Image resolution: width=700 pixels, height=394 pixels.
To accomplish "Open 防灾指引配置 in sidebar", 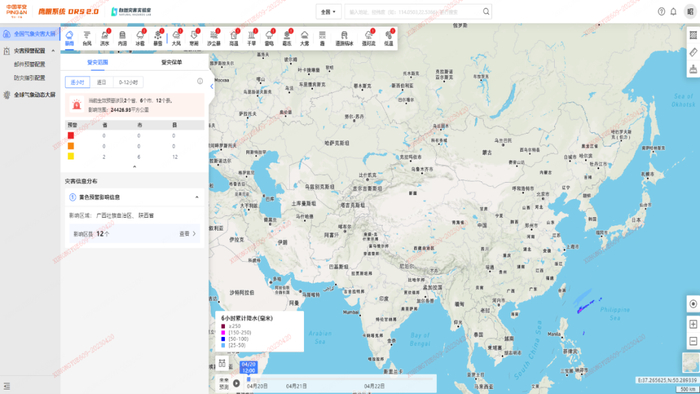I will tap(29, 78).
